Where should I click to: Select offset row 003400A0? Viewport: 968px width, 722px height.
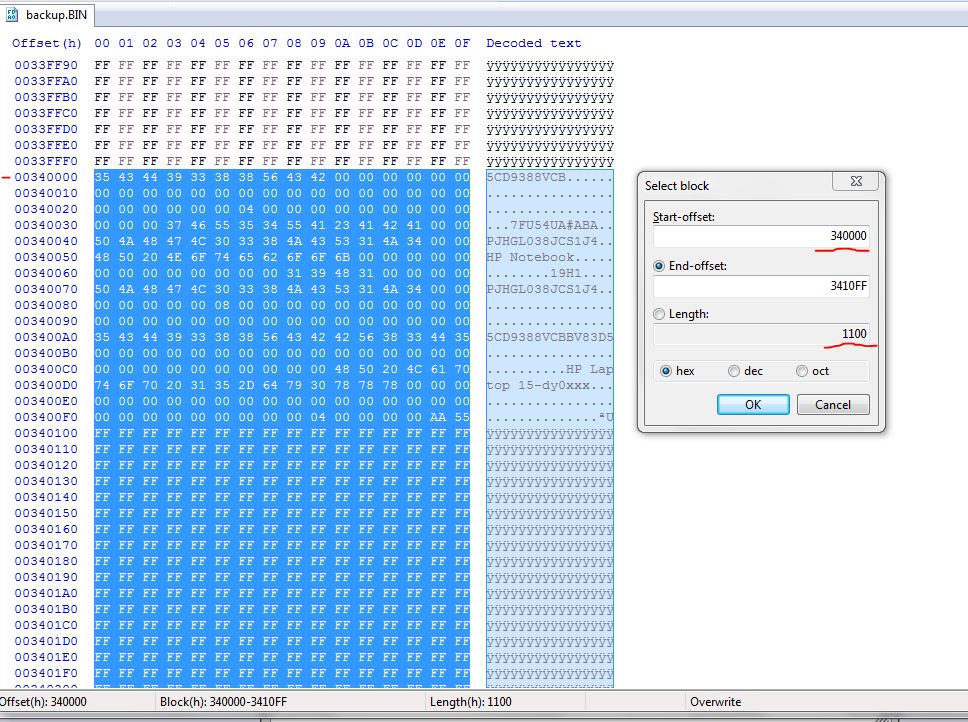point(46,338)
